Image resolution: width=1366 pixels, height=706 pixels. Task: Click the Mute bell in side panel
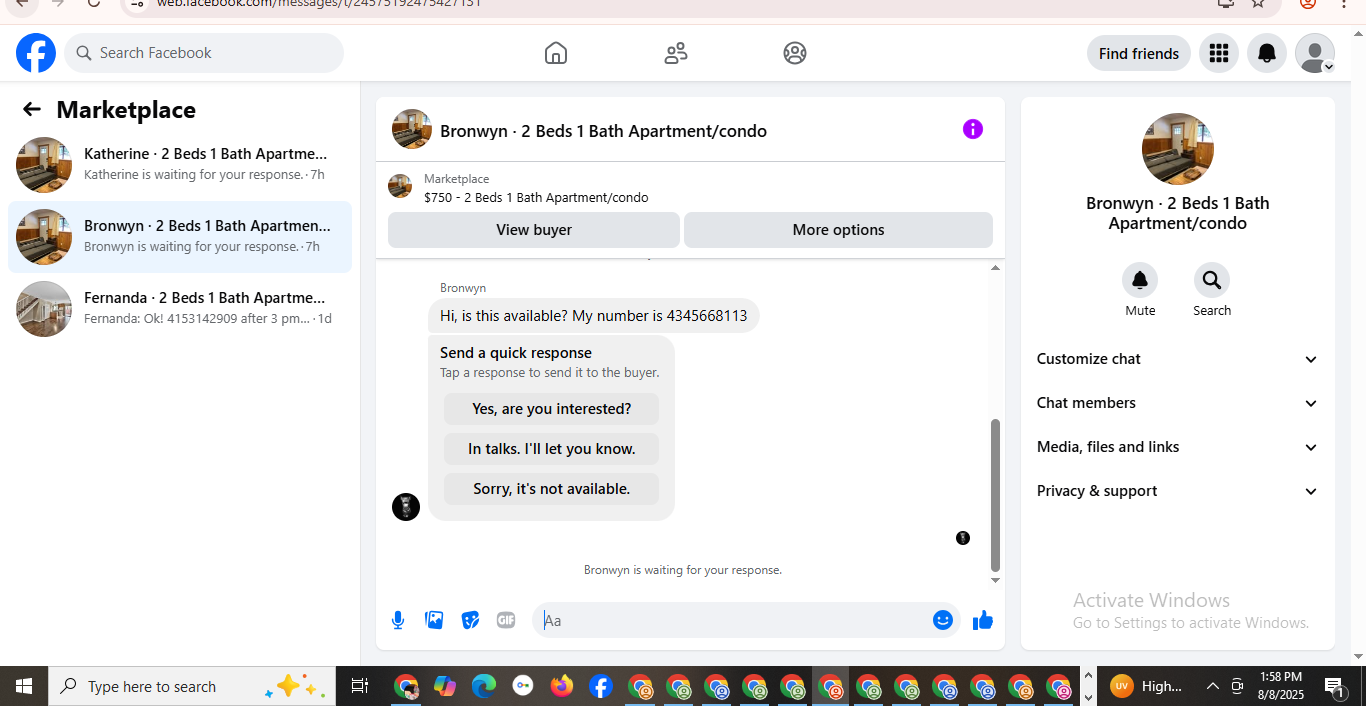(1140, 280)
